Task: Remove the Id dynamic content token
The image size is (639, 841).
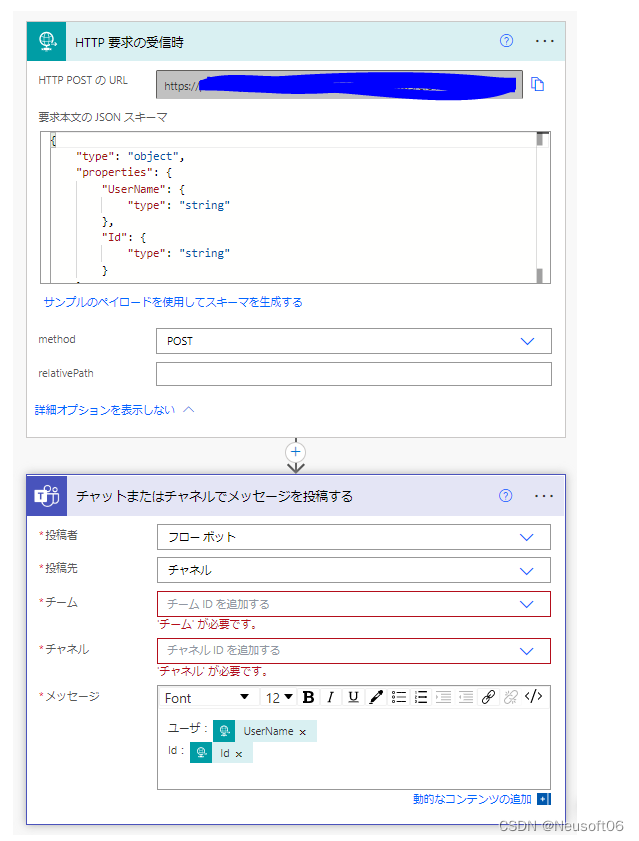Action: [239, 754]
